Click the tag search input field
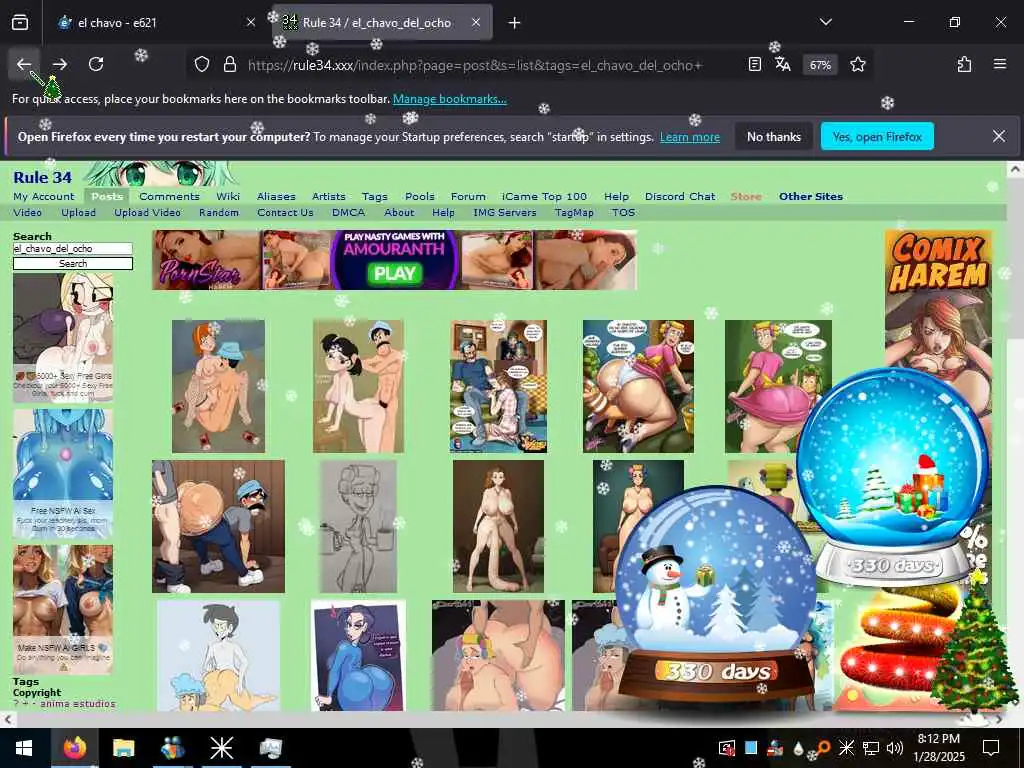Image resolution: width=1024 pixels, height=768 pixels. coord(72,249)
